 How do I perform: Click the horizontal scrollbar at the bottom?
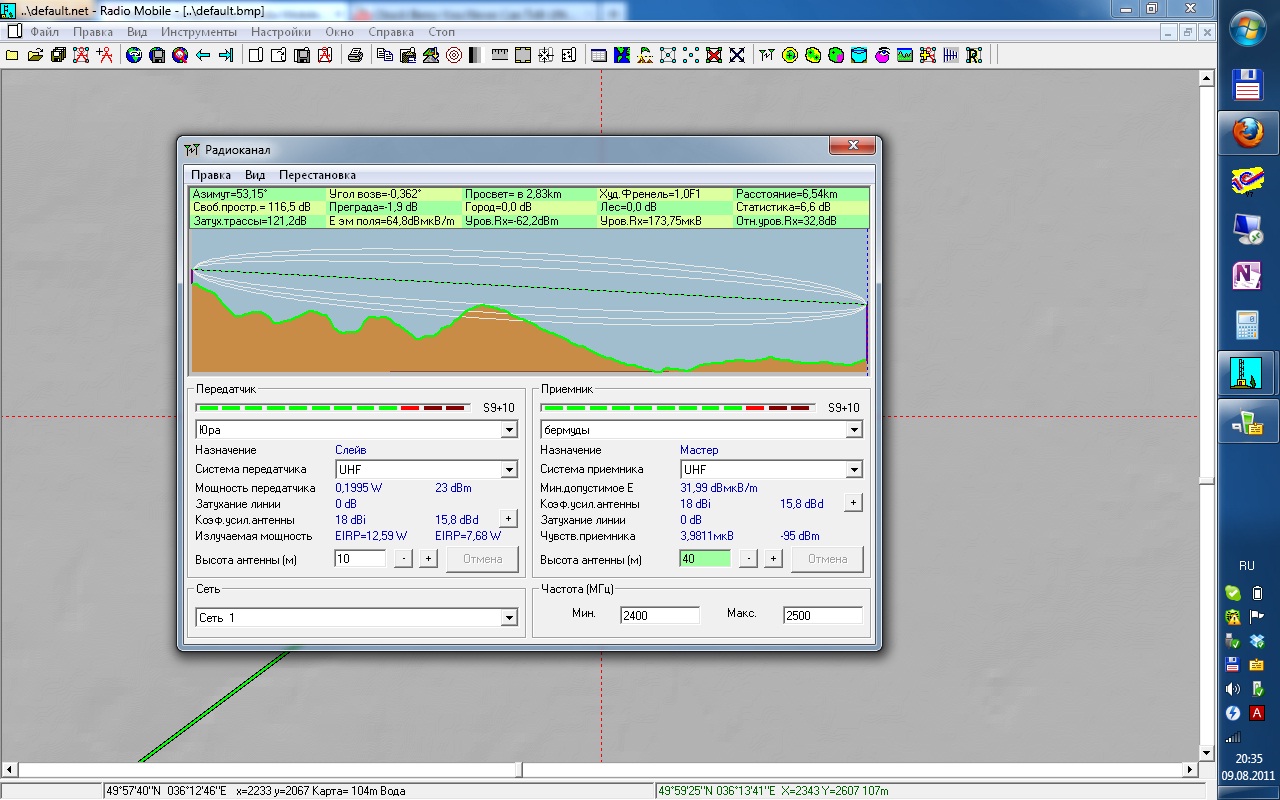pyautogui.click(x=600, y=770)
